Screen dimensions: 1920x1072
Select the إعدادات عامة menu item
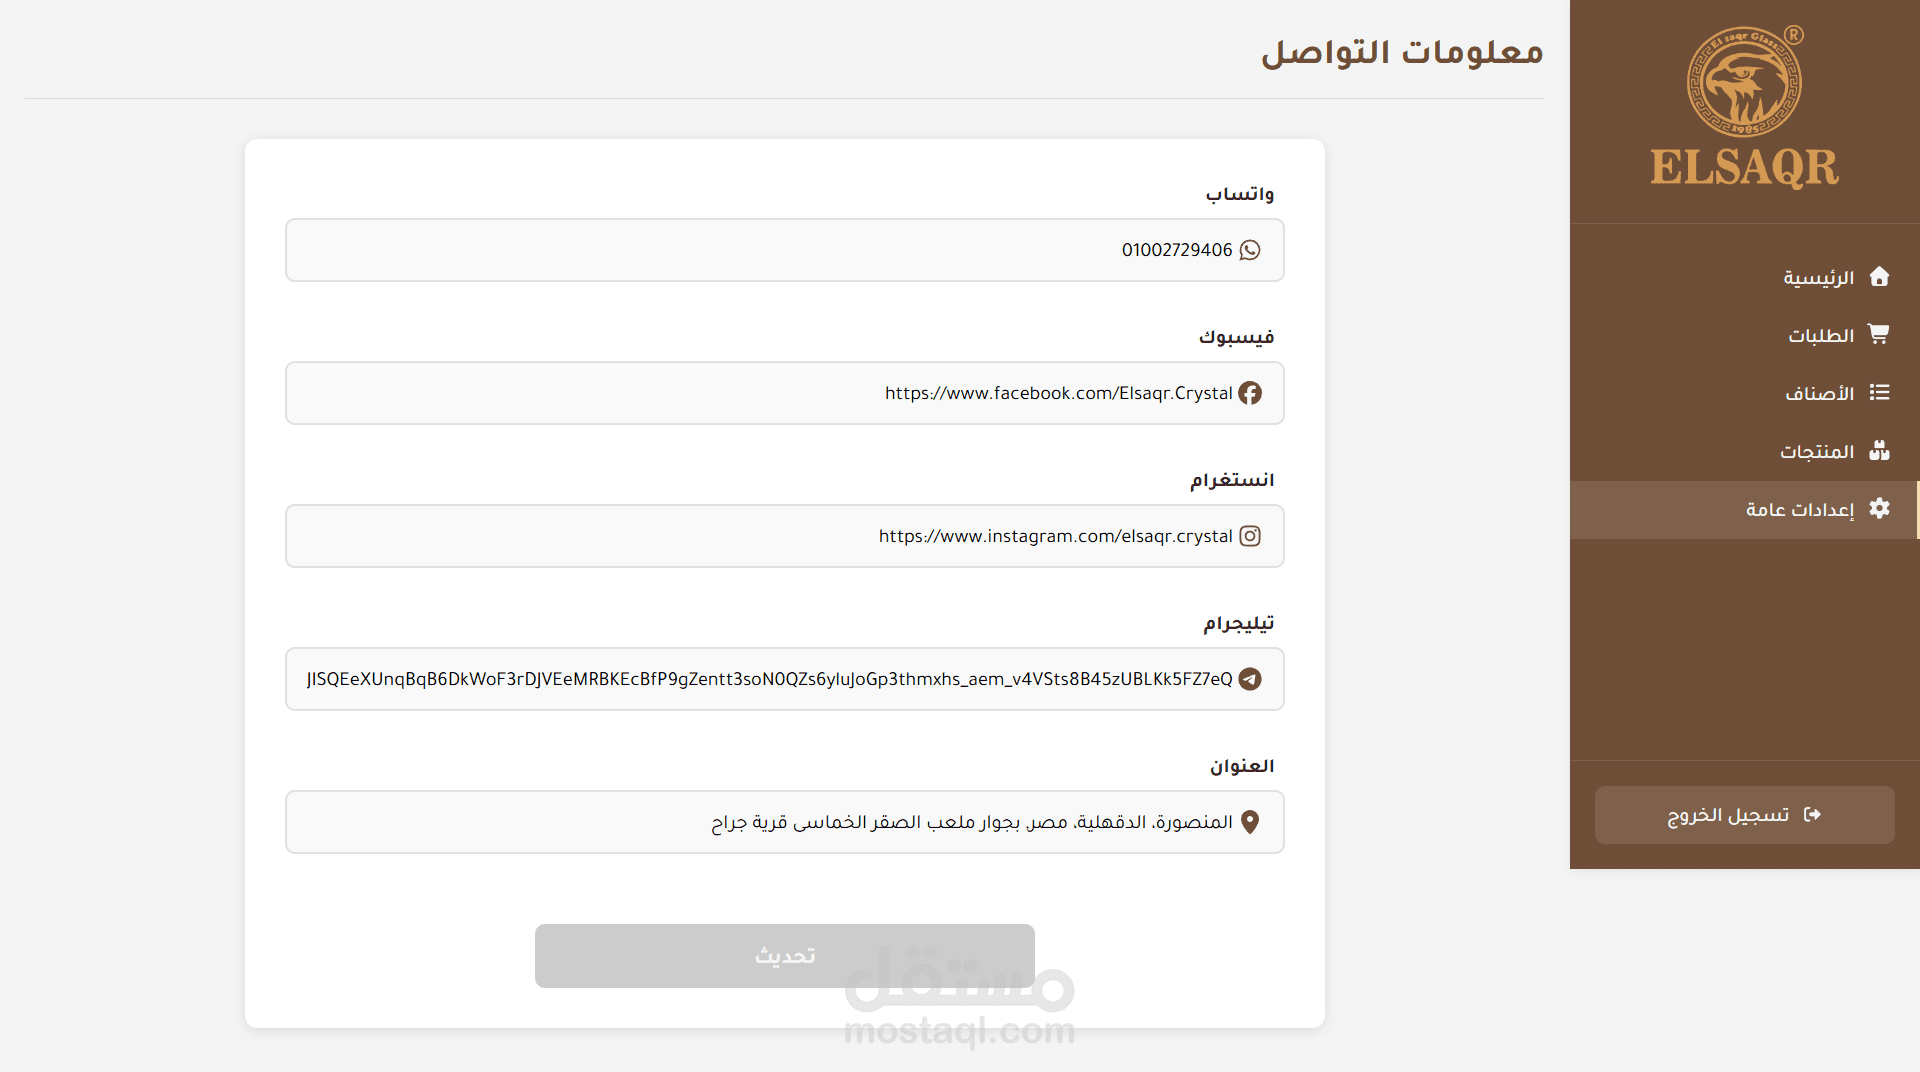pos(1745,510)
